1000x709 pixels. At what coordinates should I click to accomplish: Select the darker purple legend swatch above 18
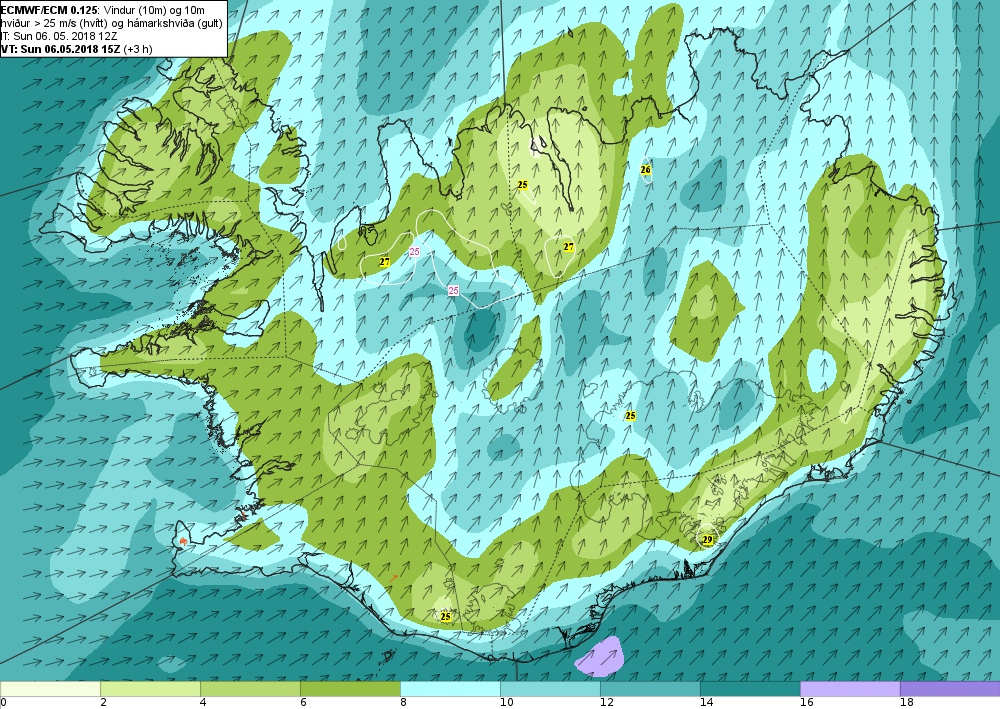950,689
